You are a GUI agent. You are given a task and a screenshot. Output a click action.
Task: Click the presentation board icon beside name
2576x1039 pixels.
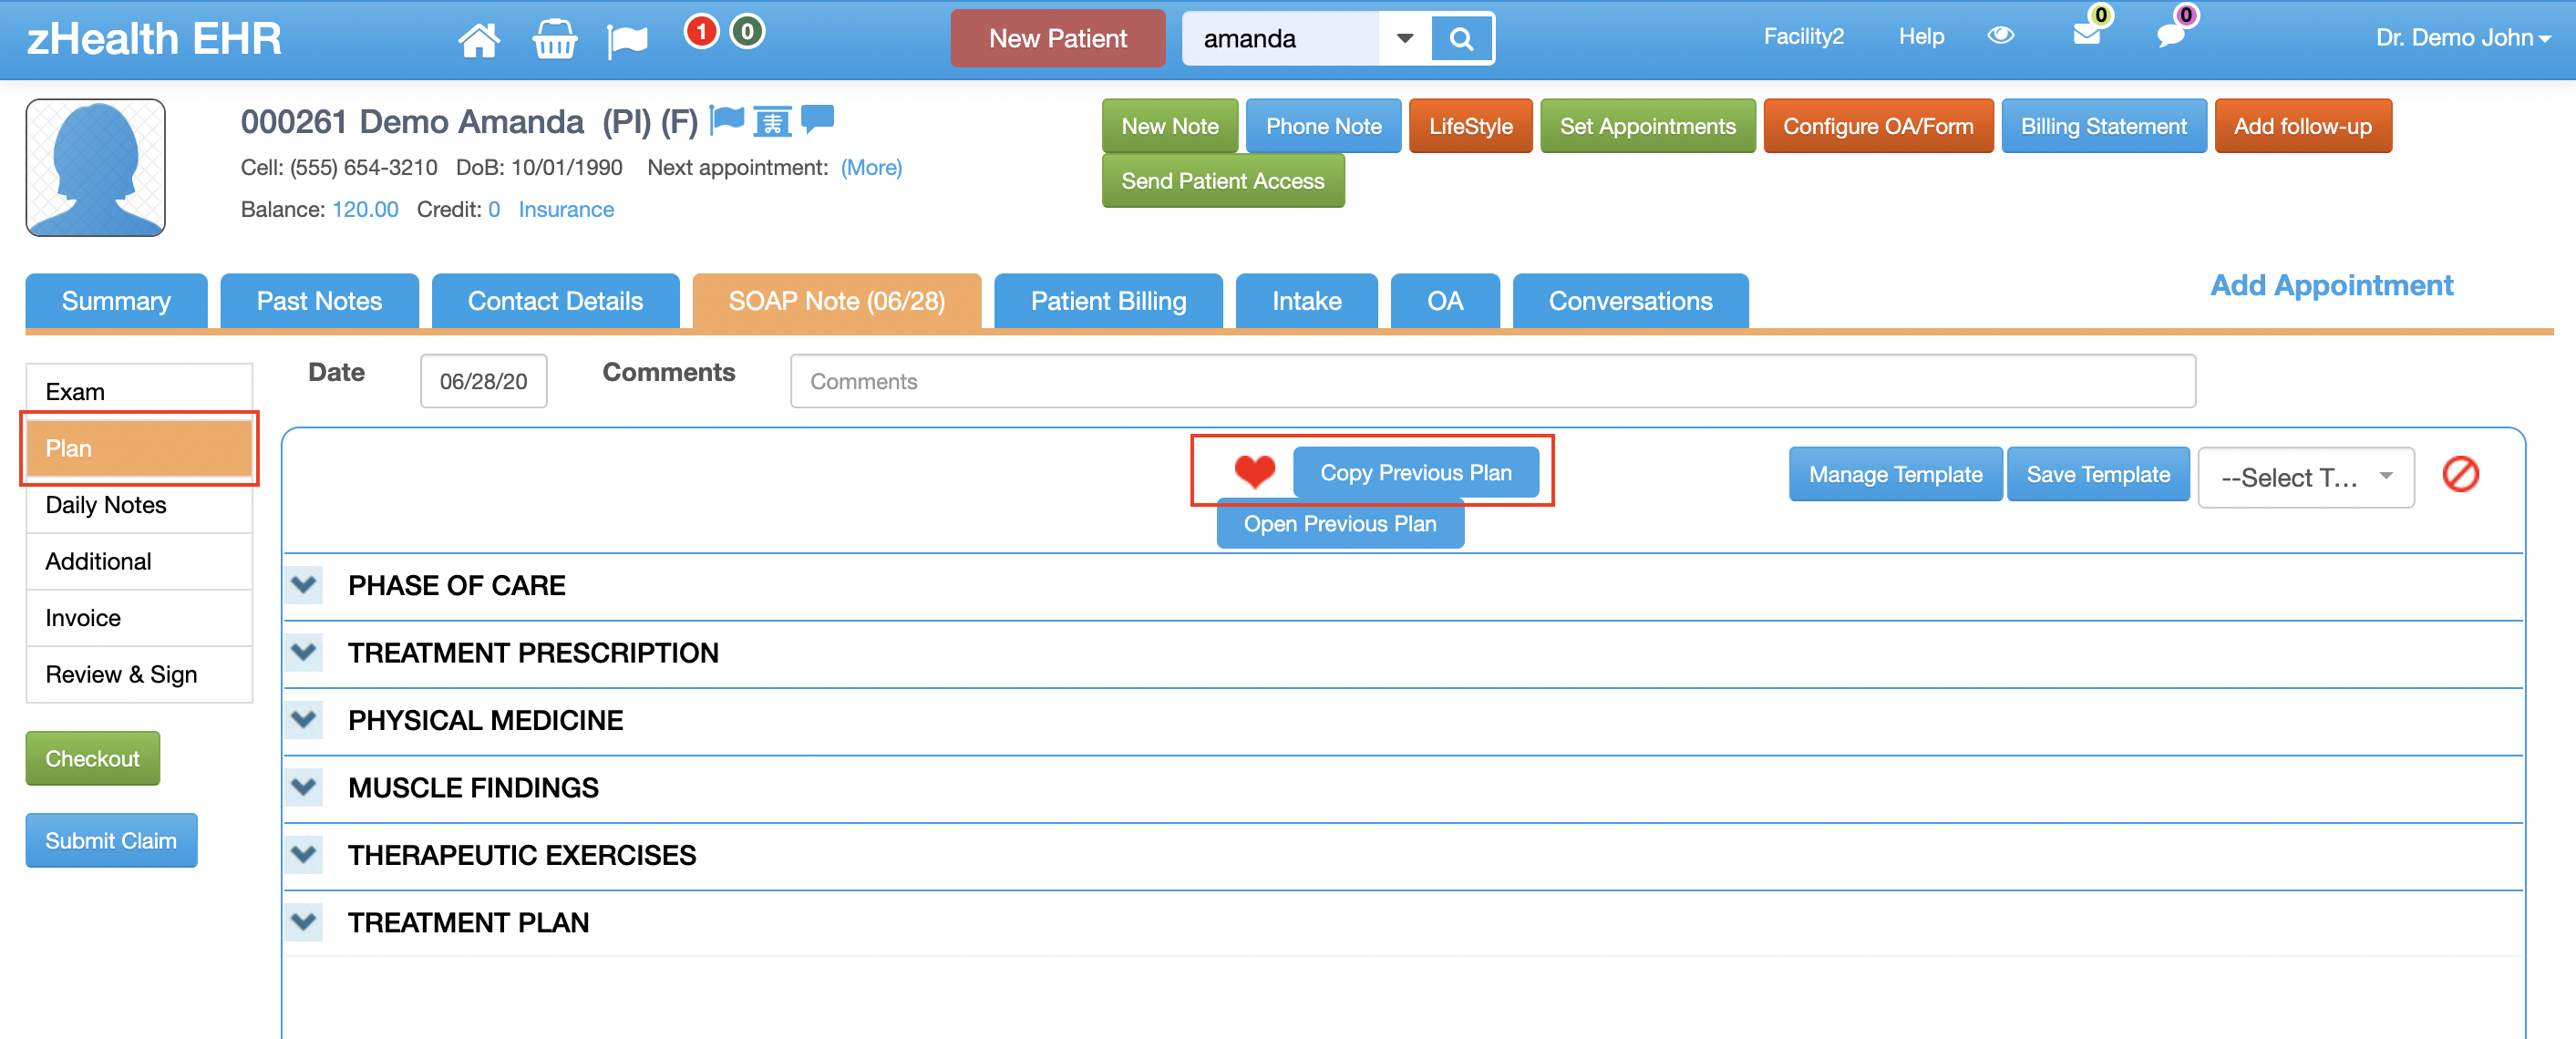pyautogui.click(x=772, y=121)
